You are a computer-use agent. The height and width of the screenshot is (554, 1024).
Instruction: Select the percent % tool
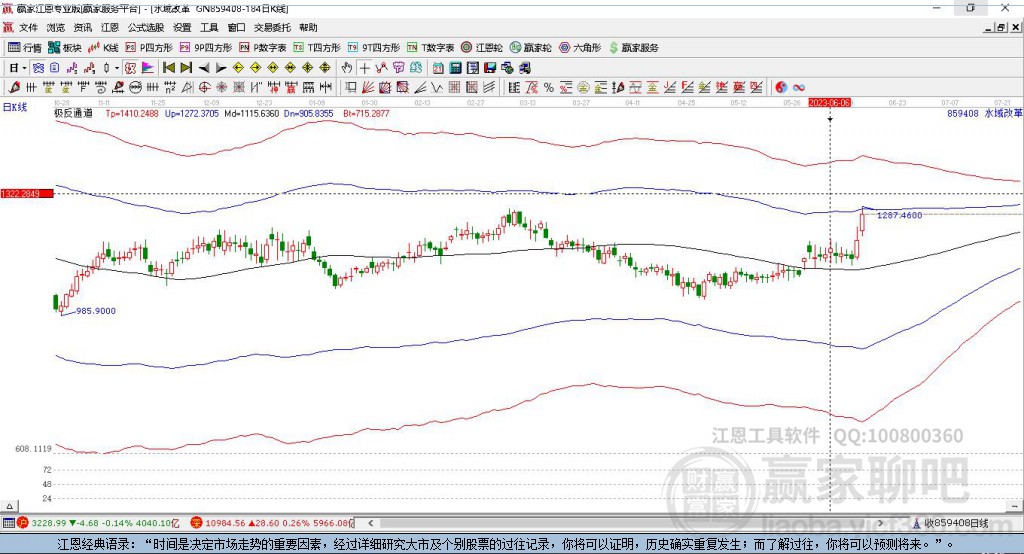549,88
